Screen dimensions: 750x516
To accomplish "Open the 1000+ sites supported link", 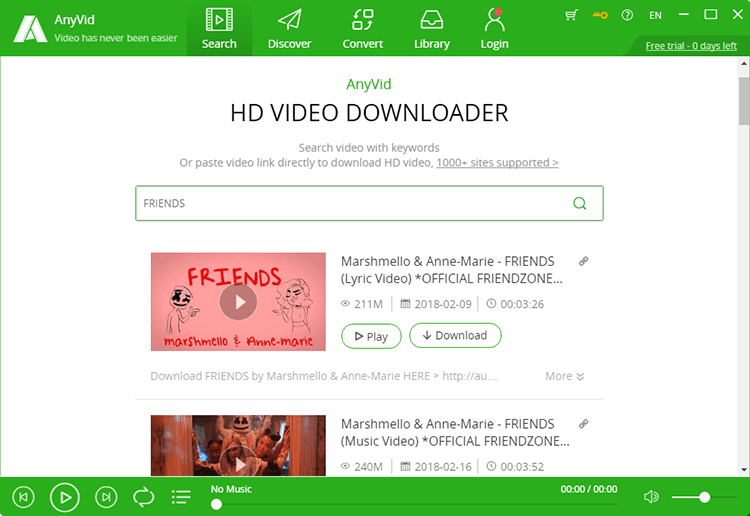I will (x=497, y=163).
